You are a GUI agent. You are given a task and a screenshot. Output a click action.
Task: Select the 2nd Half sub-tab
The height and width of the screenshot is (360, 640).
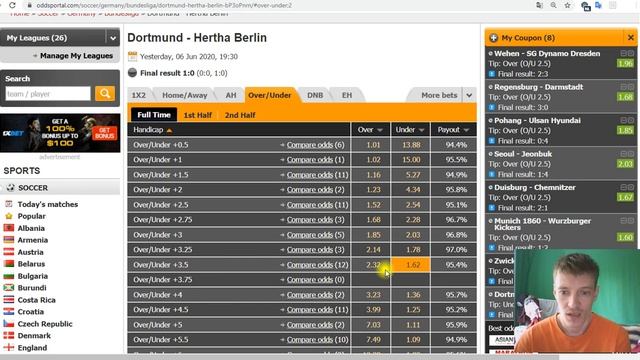pyautogui.click(x=240, y=115)
